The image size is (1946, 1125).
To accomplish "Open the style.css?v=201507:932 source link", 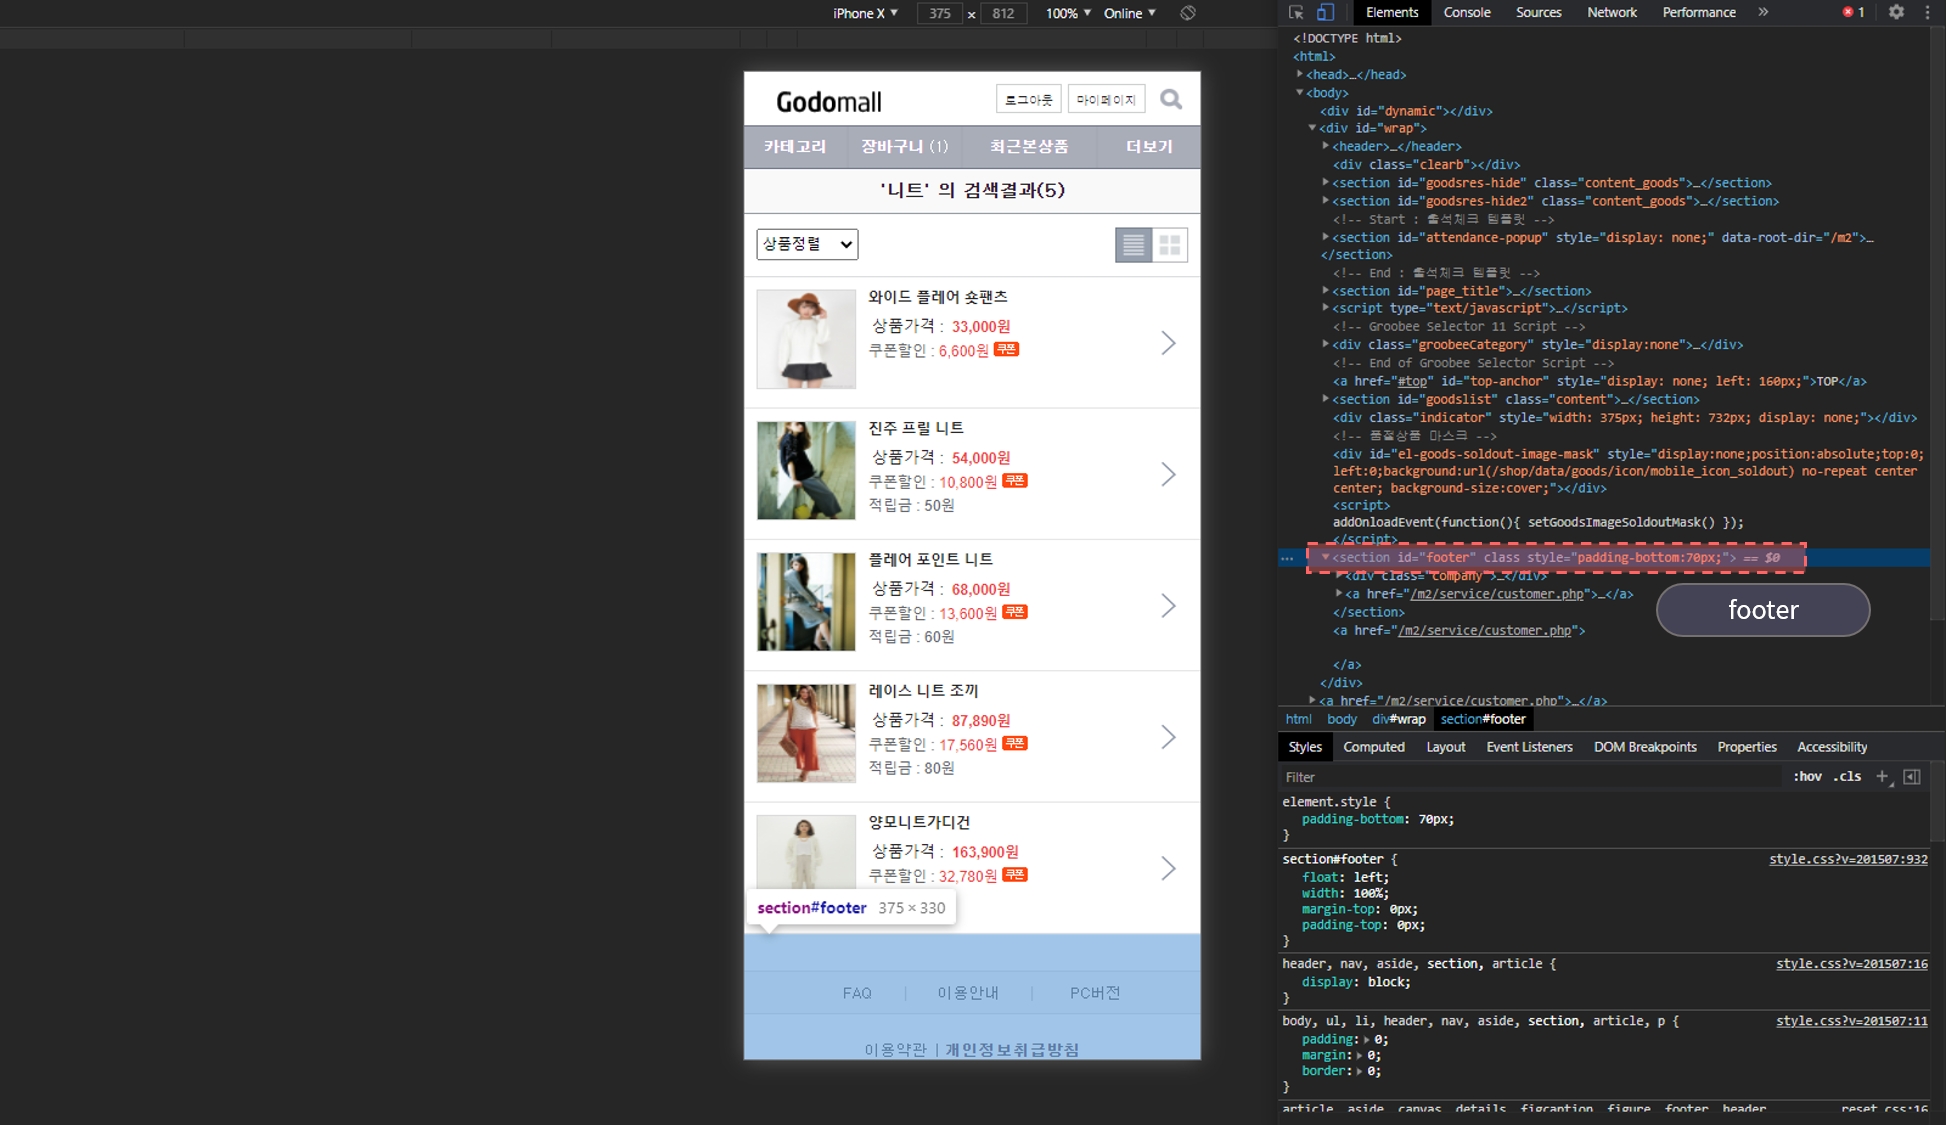I will point(1847,859).
